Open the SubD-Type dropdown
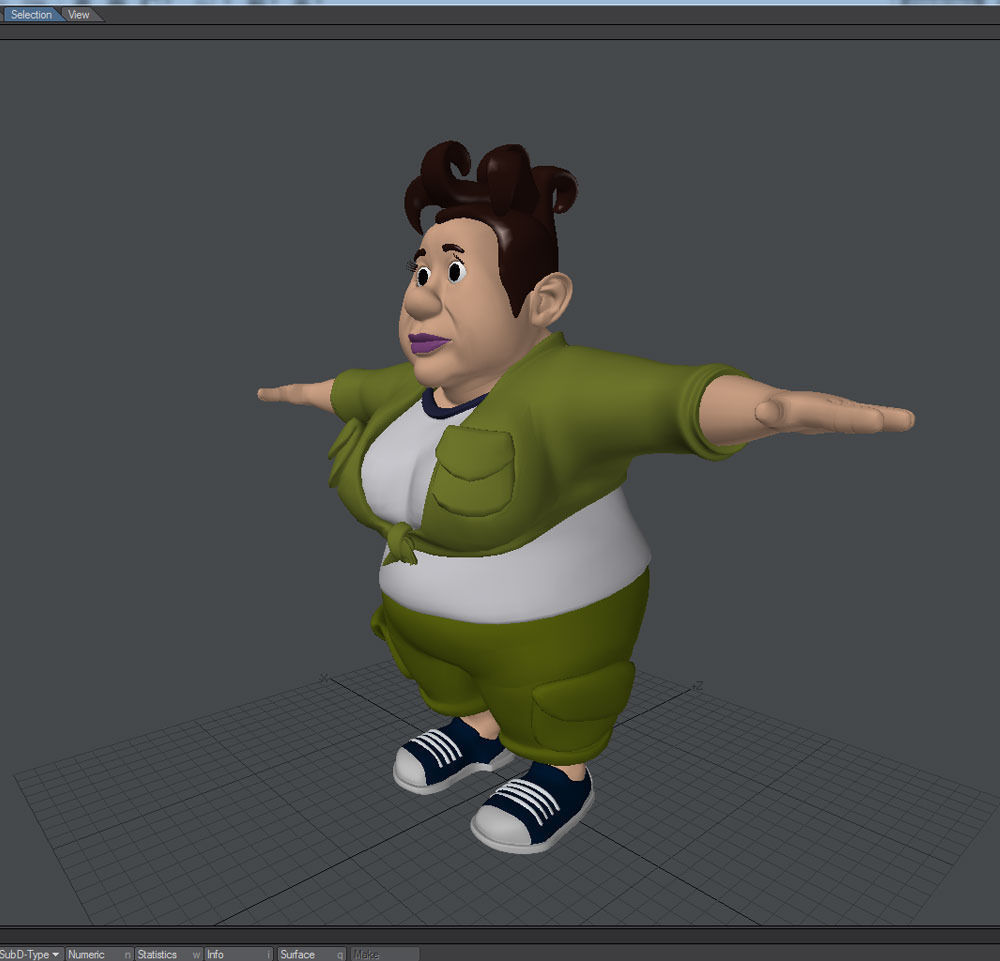Screen dimensions: 1000x961 coord(30,954)
